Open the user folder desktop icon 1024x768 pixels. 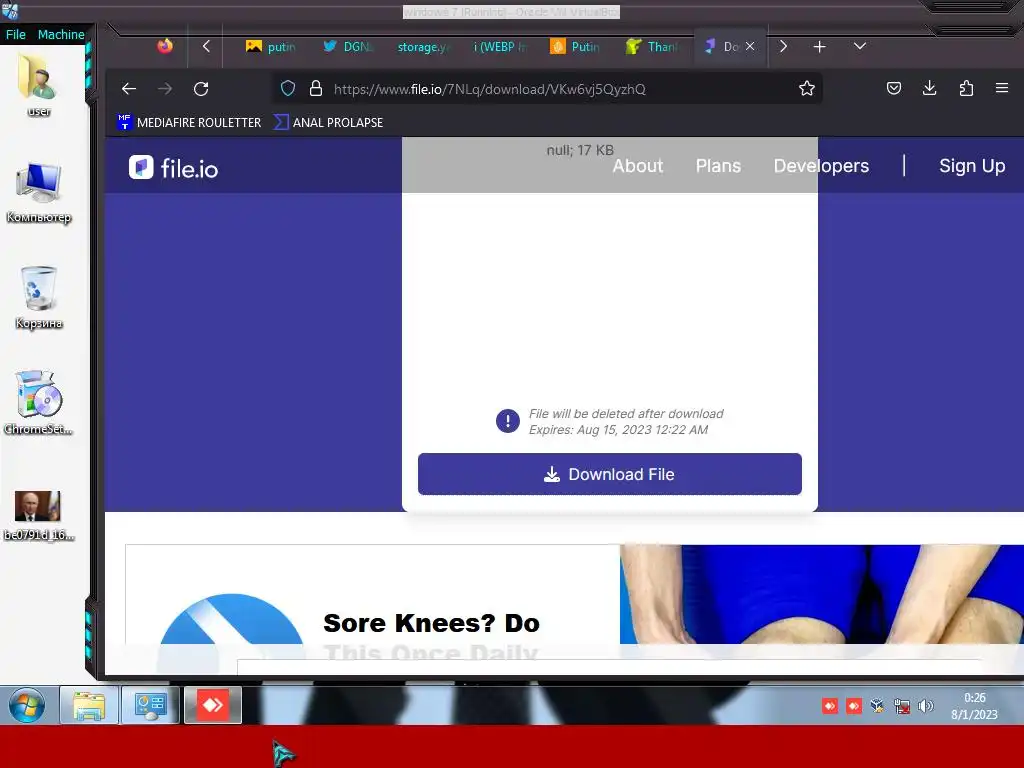pyautogui.click(x=39, y=85)
